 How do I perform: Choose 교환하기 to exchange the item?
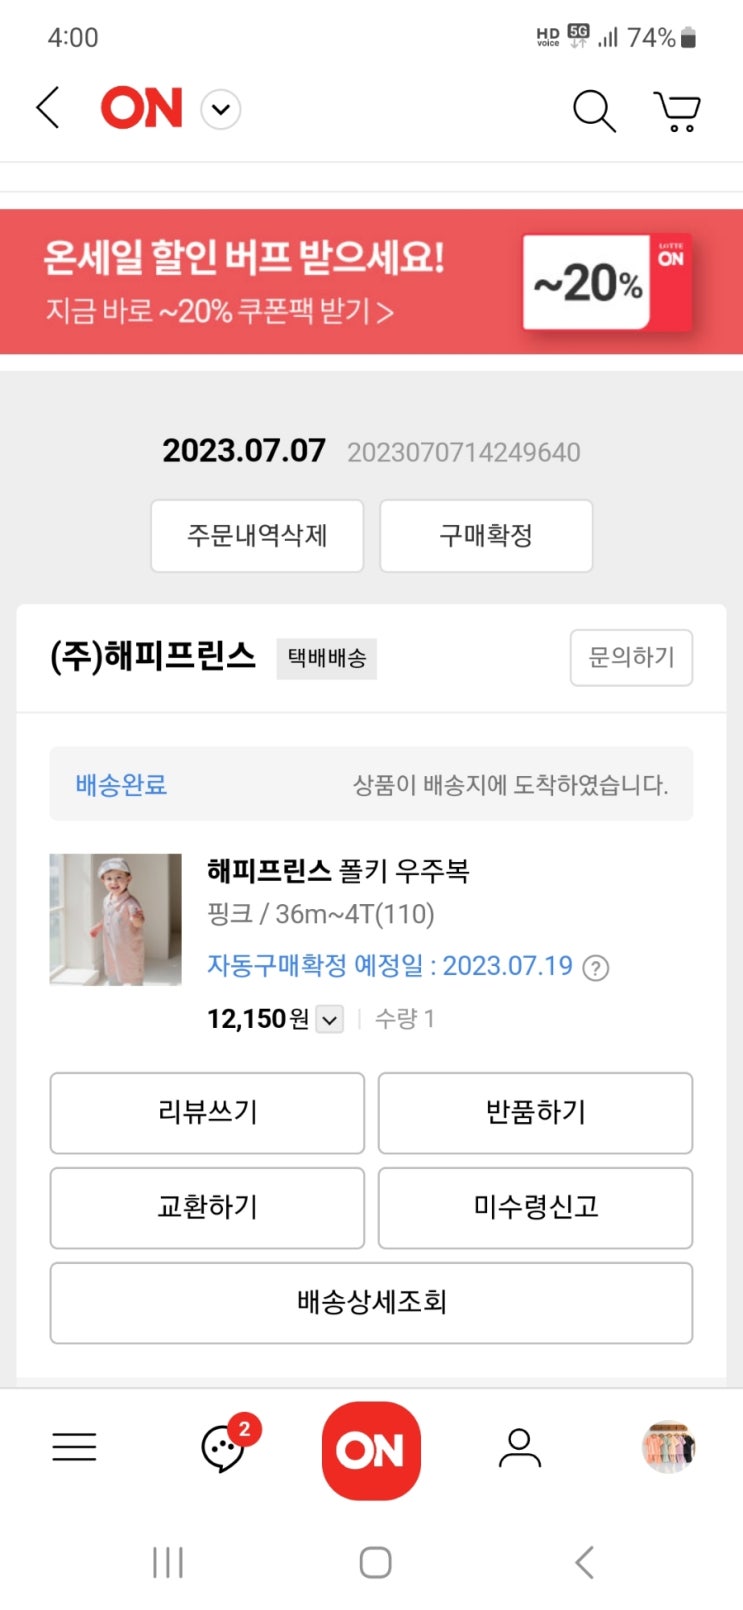(x=207, y=1207)
